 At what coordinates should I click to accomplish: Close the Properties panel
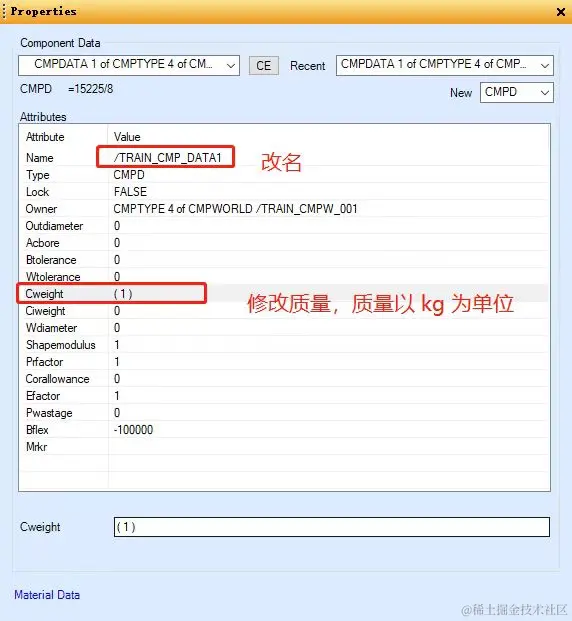[561, 12]
